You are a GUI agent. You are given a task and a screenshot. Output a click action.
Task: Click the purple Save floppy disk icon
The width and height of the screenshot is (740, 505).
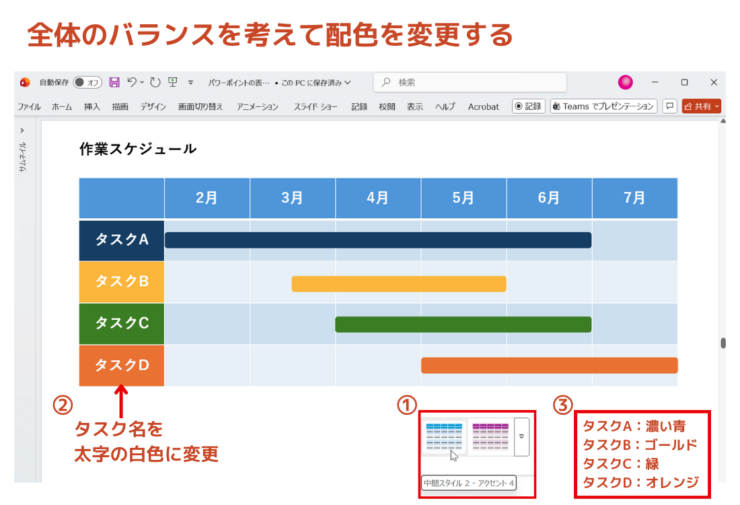point(114,82)
